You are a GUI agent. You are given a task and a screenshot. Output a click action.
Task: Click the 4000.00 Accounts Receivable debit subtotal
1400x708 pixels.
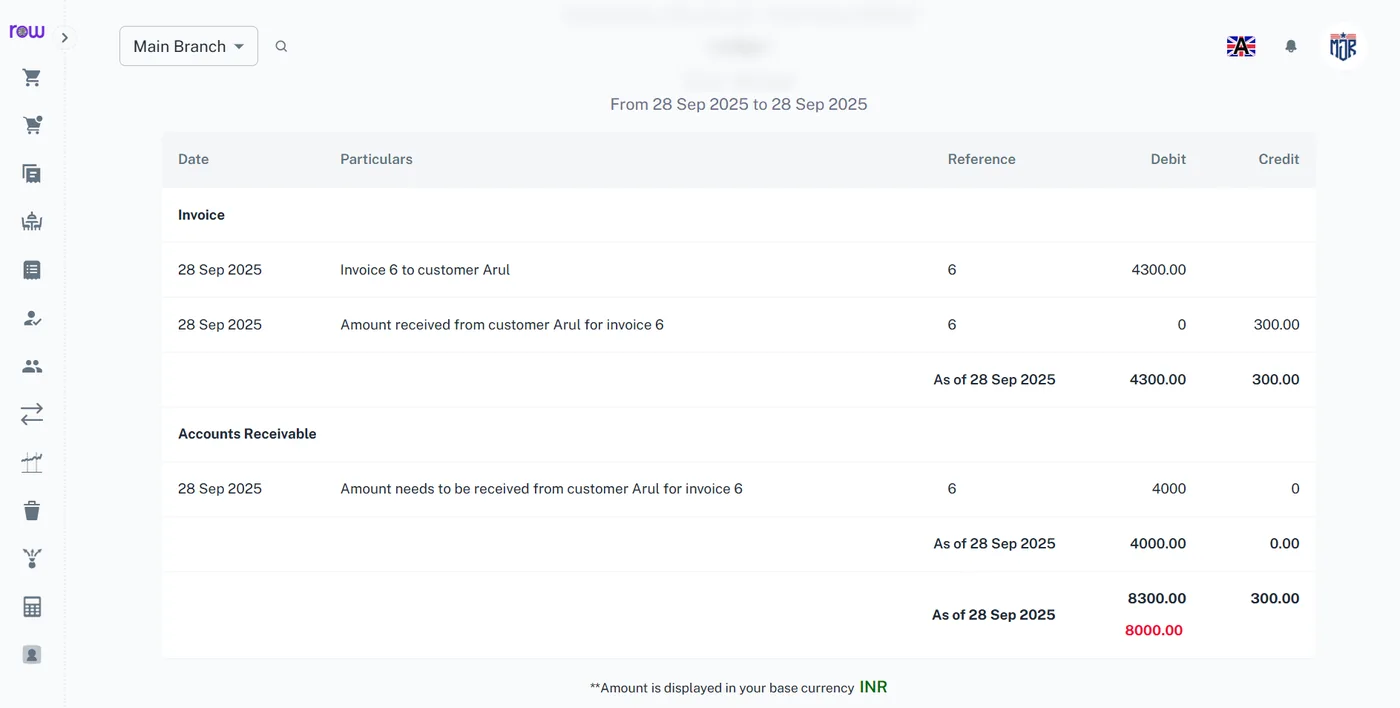(x=1157, y=544)
